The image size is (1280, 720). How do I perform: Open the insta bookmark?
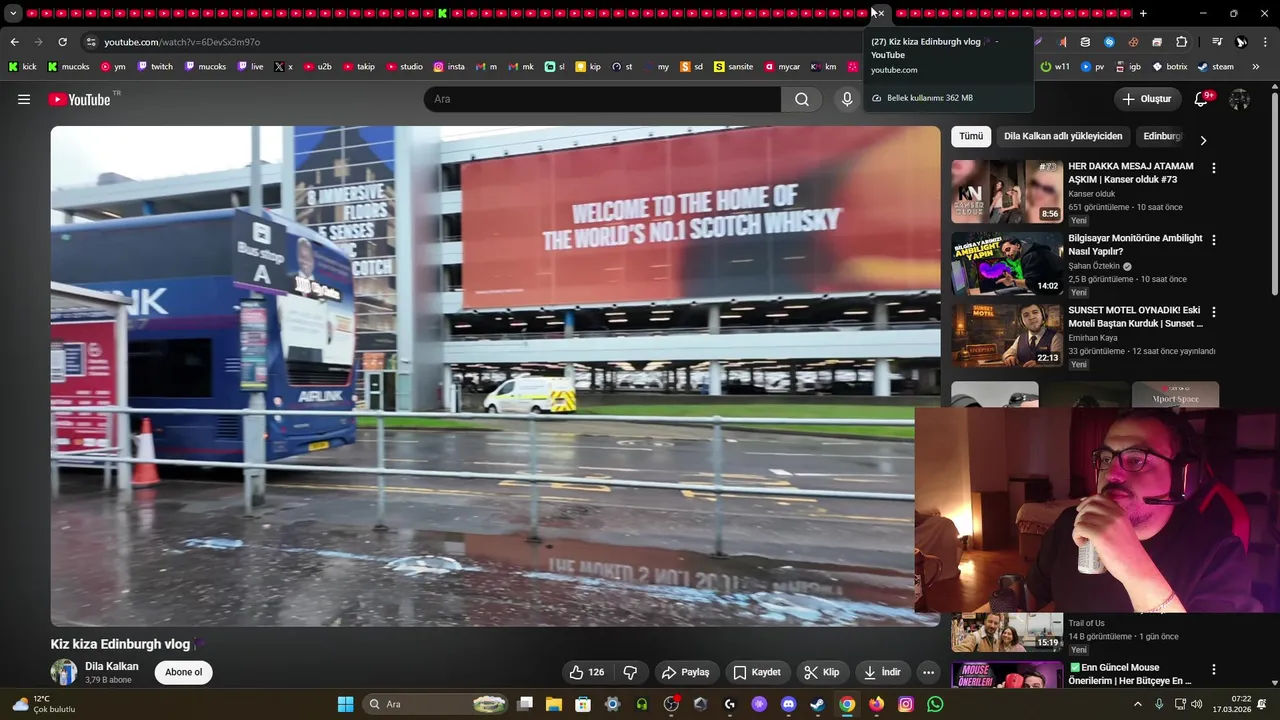click(449, 67)
